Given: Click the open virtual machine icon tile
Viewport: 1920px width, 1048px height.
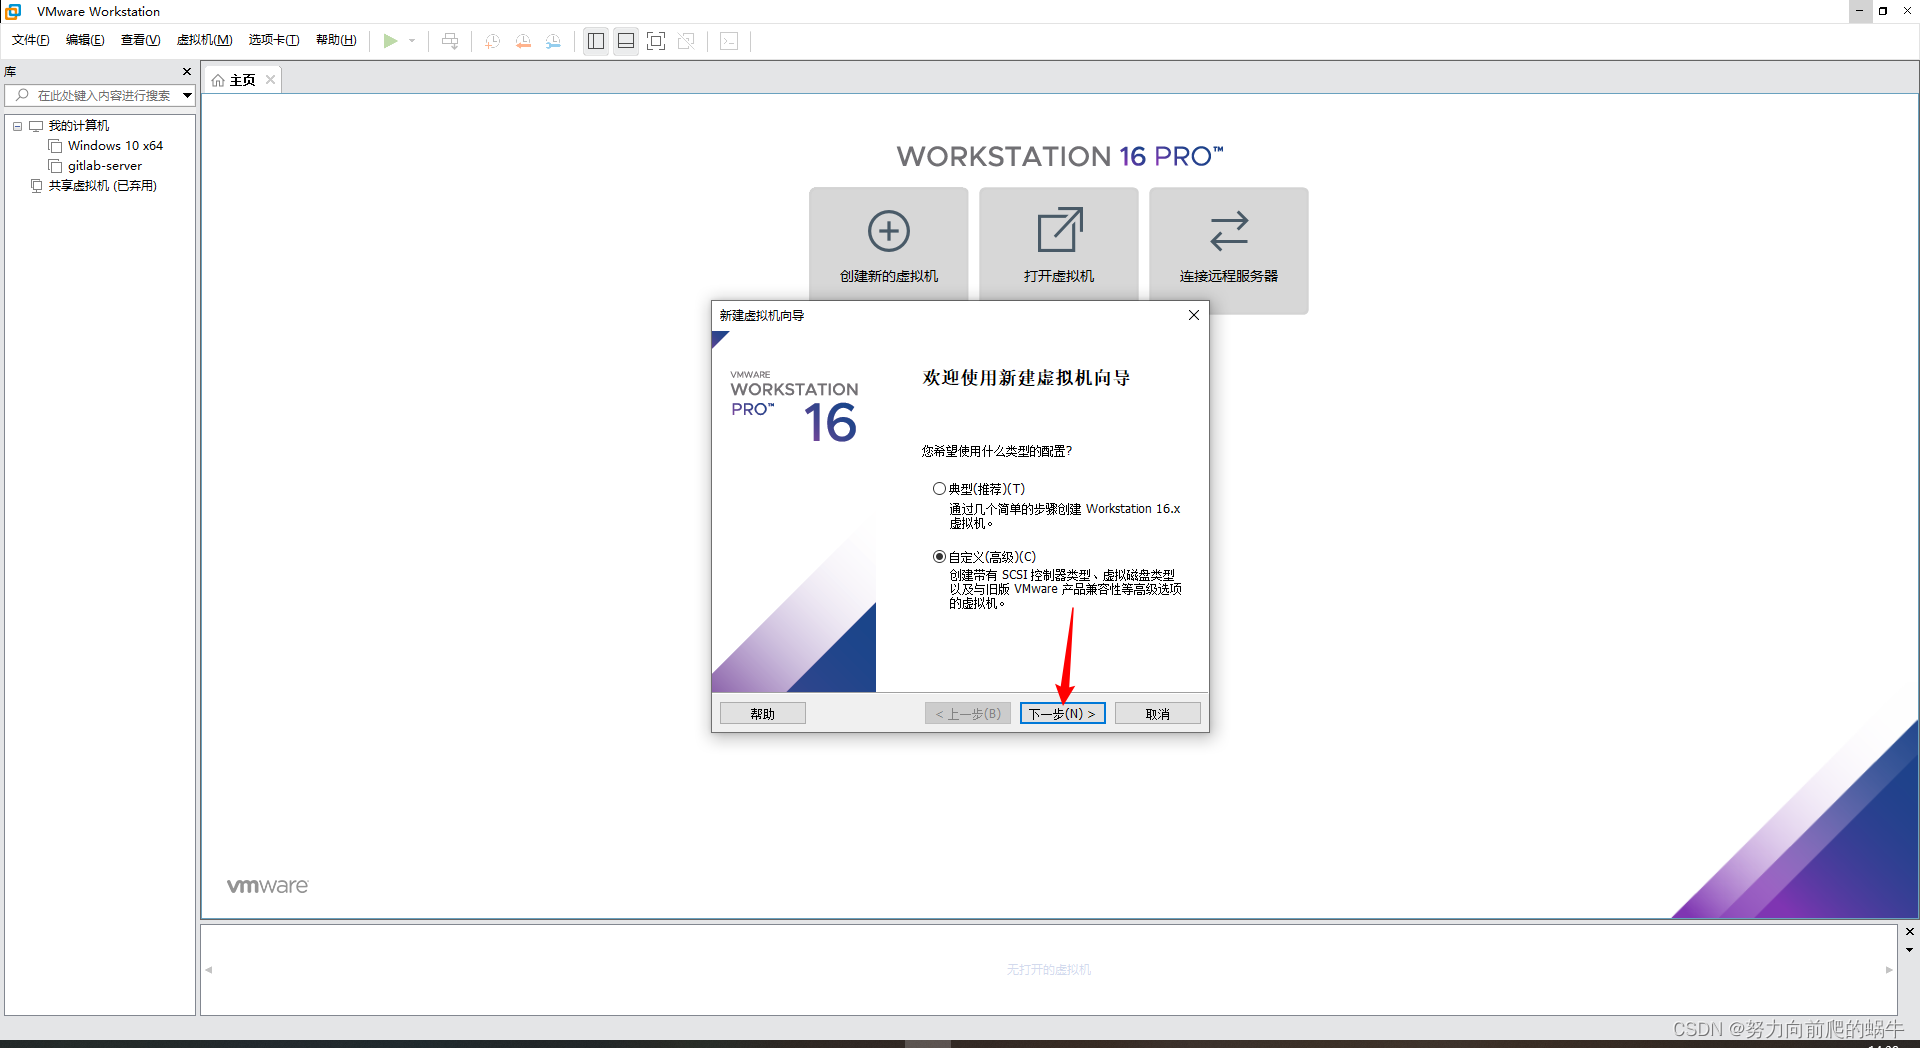Looking at the screenshot, I should click(x=1059, y=245).
